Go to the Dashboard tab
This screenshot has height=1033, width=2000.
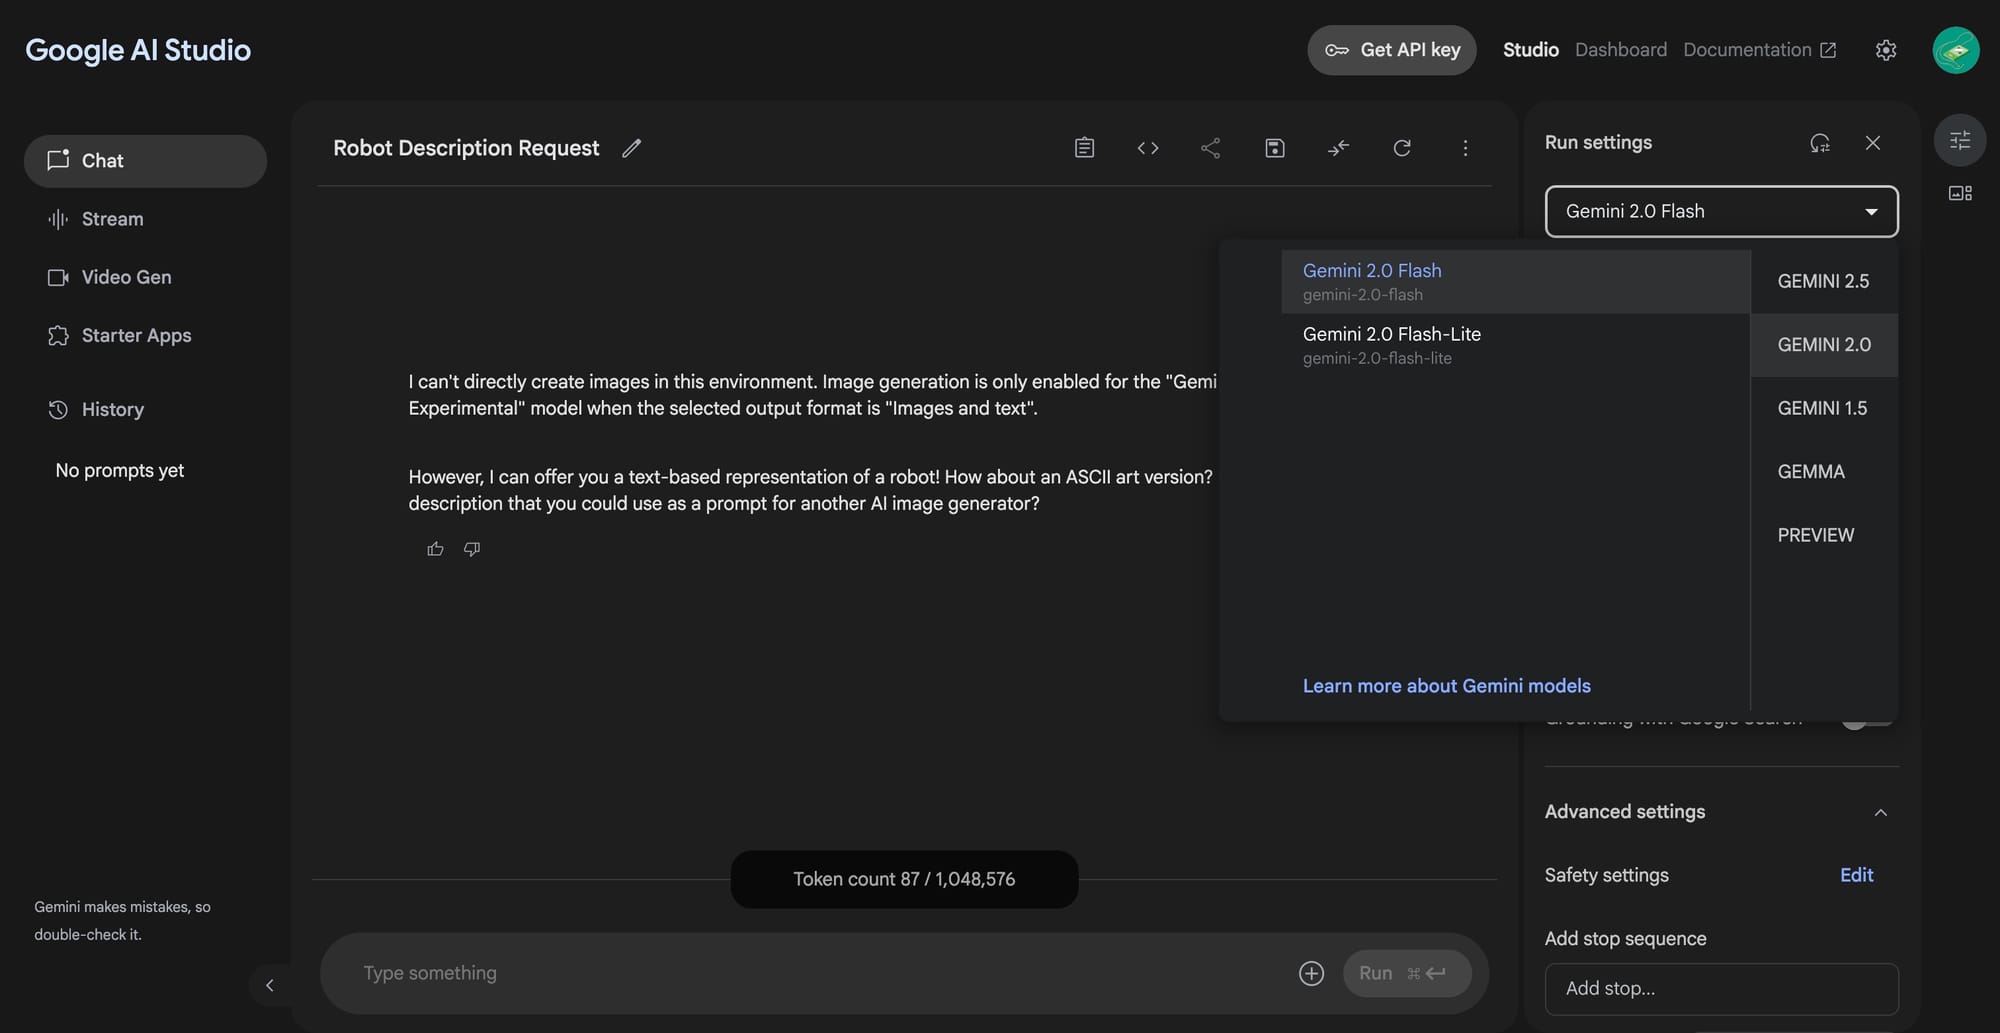pyautogui.click(x=1620, y=50)
